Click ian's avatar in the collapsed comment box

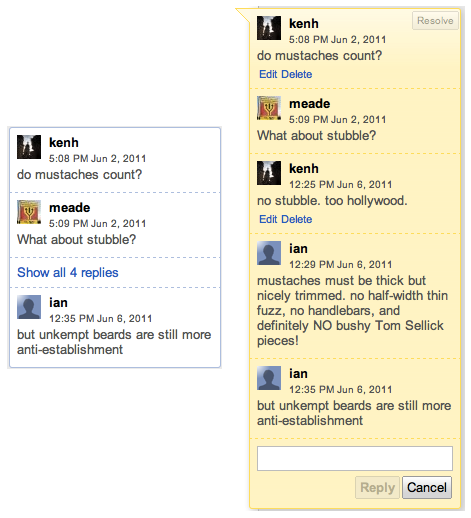29,307
